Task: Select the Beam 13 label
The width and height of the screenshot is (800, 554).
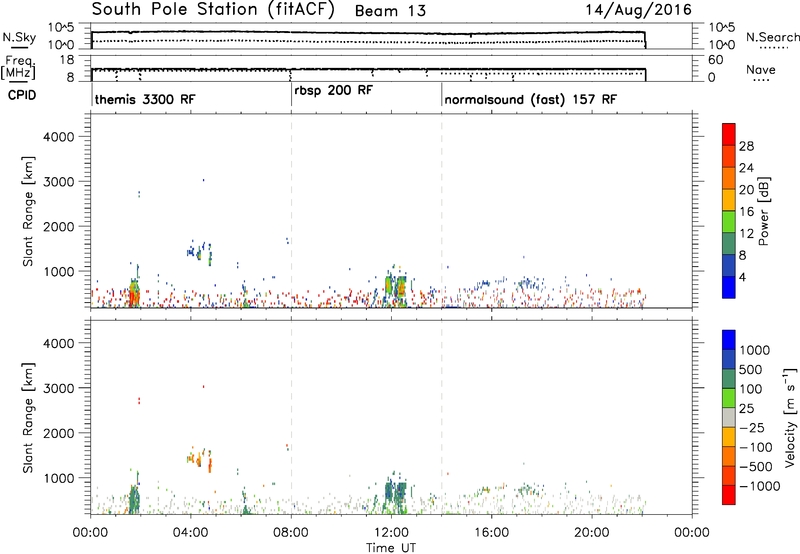Action: click(390, 11)
